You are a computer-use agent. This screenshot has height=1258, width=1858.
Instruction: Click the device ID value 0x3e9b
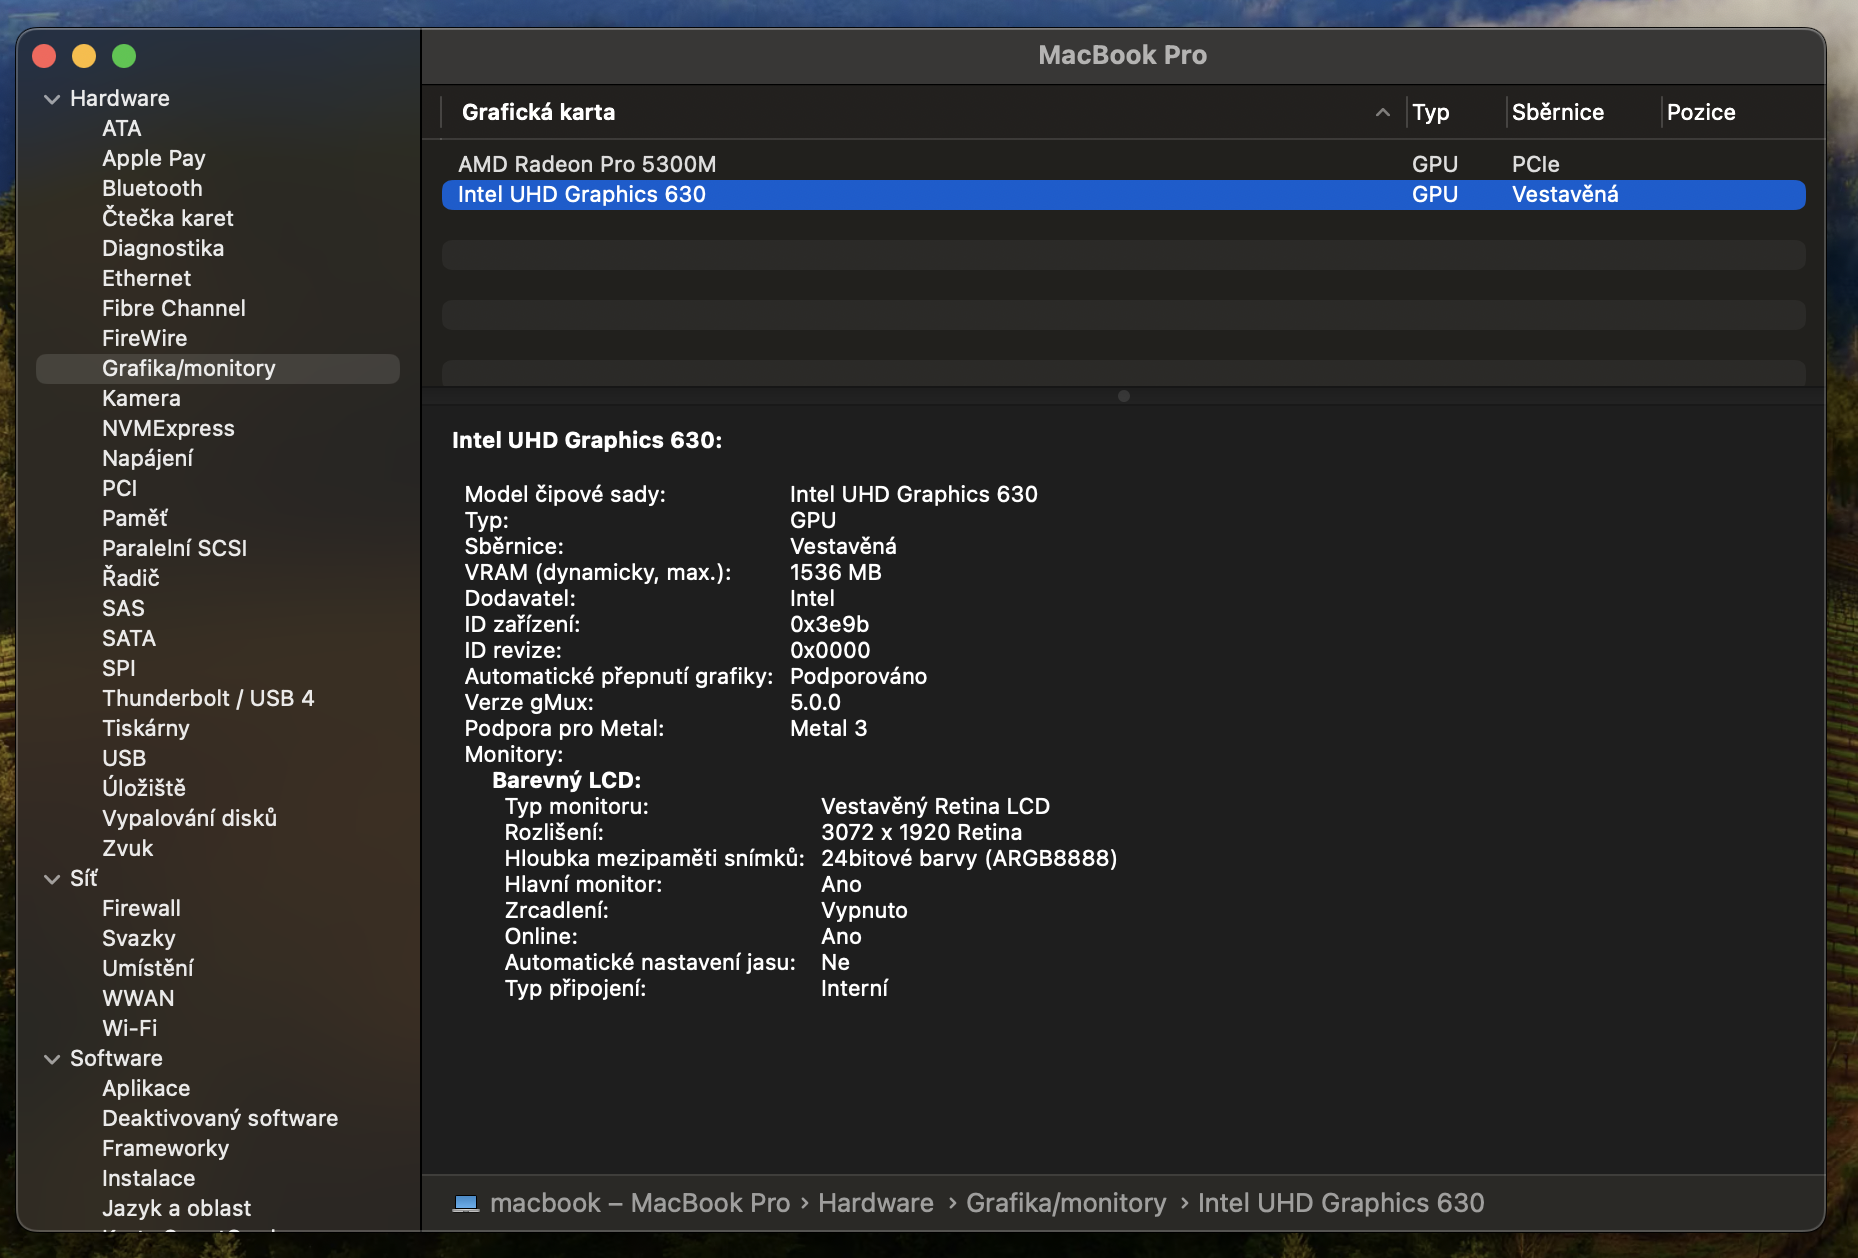point(829,624)
